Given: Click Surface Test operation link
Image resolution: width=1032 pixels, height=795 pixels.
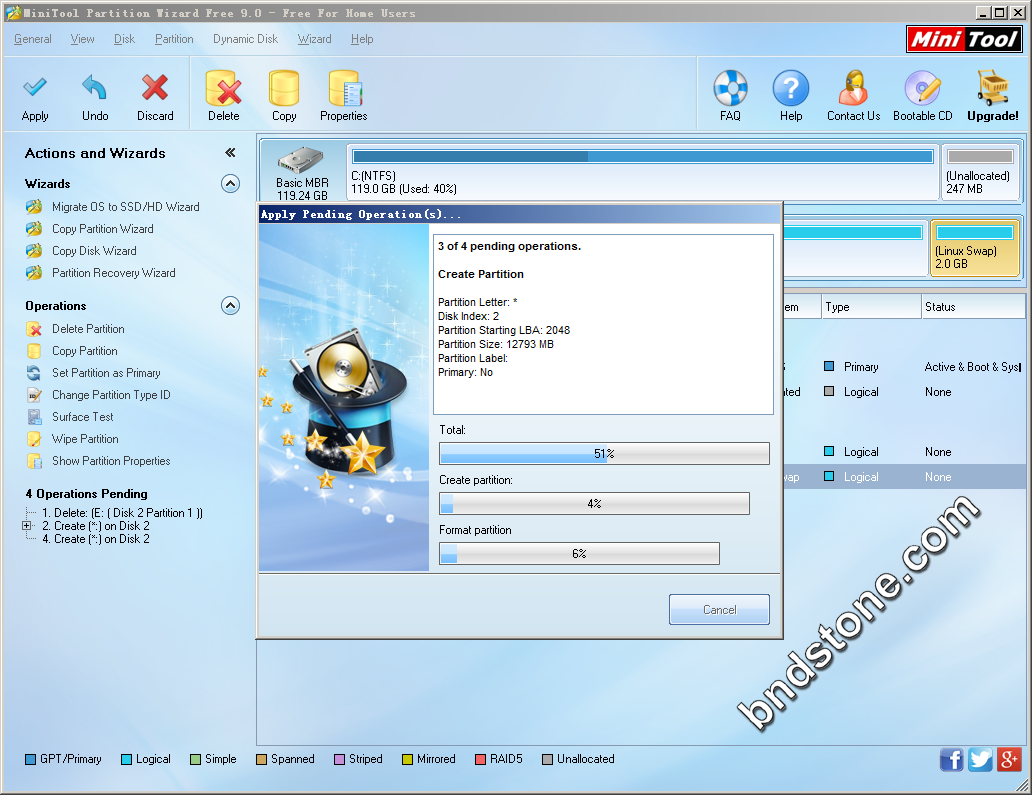Looking at the screenshot, I should click(83, 417).
